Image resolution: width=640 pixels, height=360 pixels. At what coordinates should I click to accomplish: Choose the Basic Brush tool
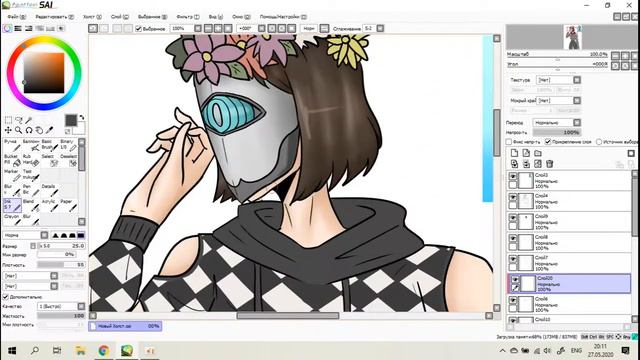tap(49, 145)
